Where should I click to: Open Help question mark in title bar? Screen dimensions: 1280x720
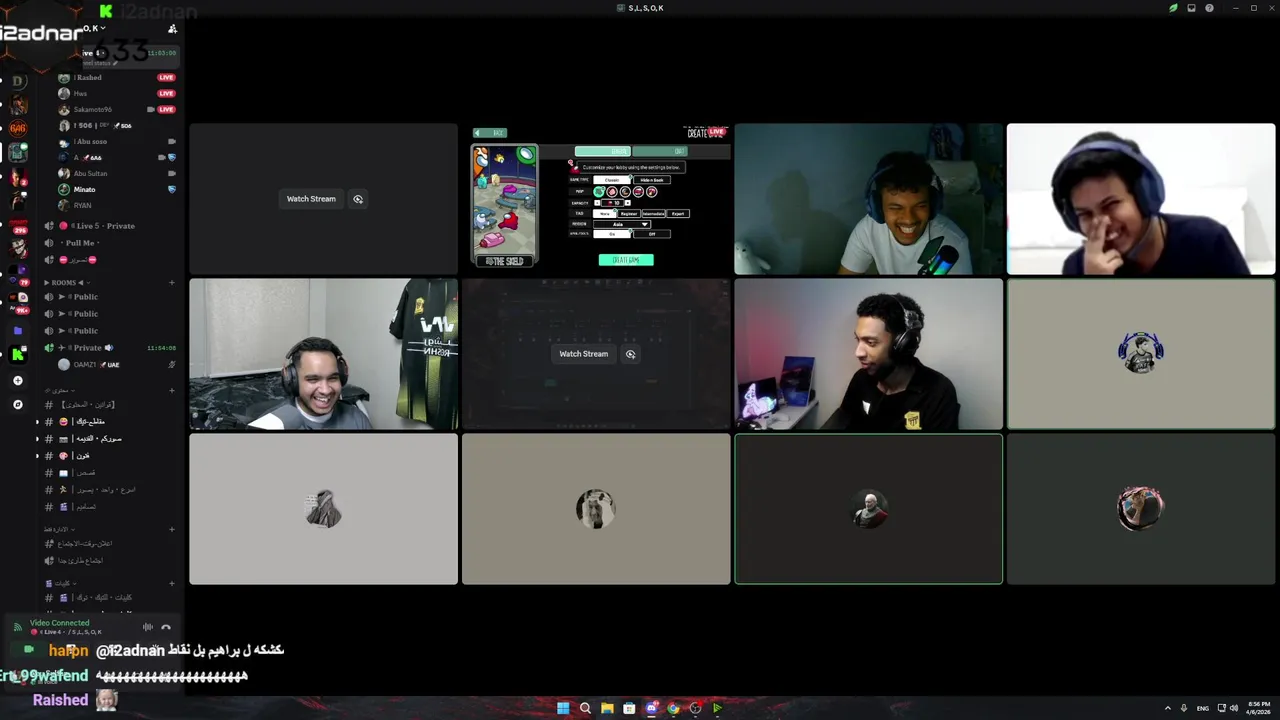point(1209,8)
